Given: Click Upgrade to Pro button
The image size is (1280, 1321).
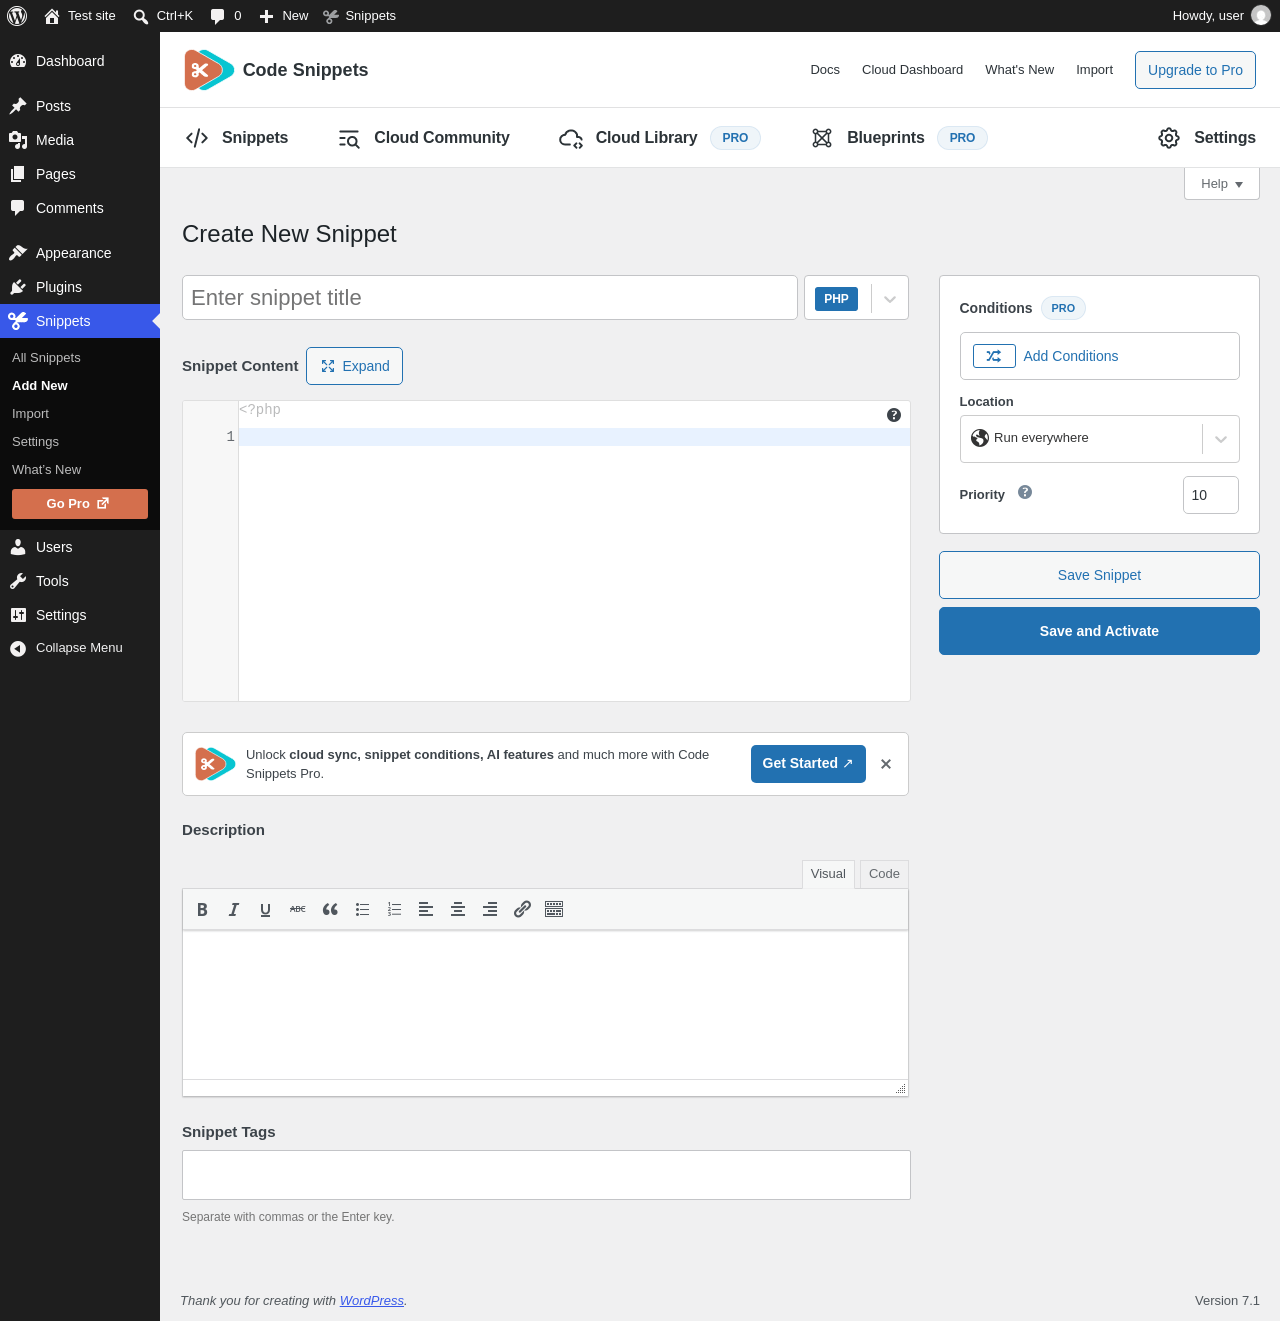Looking at the screenshot, I should click(x=1195, y=70).
